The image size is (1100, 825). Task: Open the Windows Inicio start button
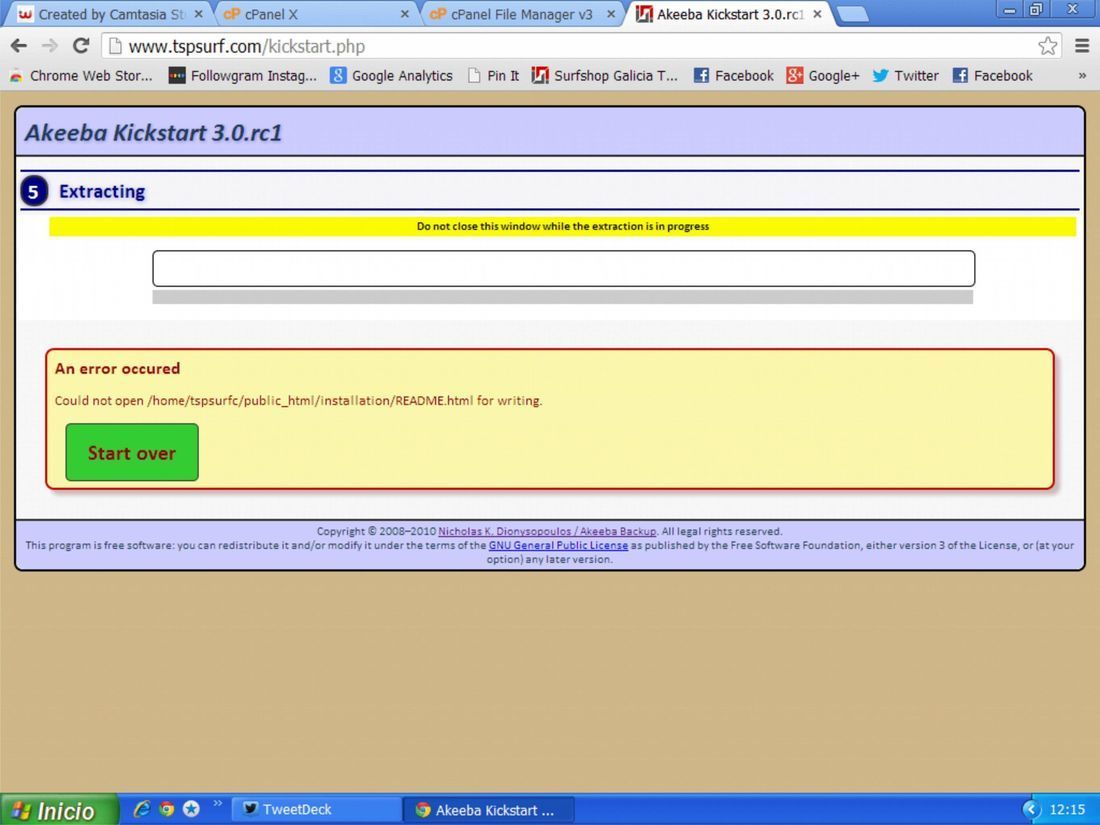(x=58, y=810)
